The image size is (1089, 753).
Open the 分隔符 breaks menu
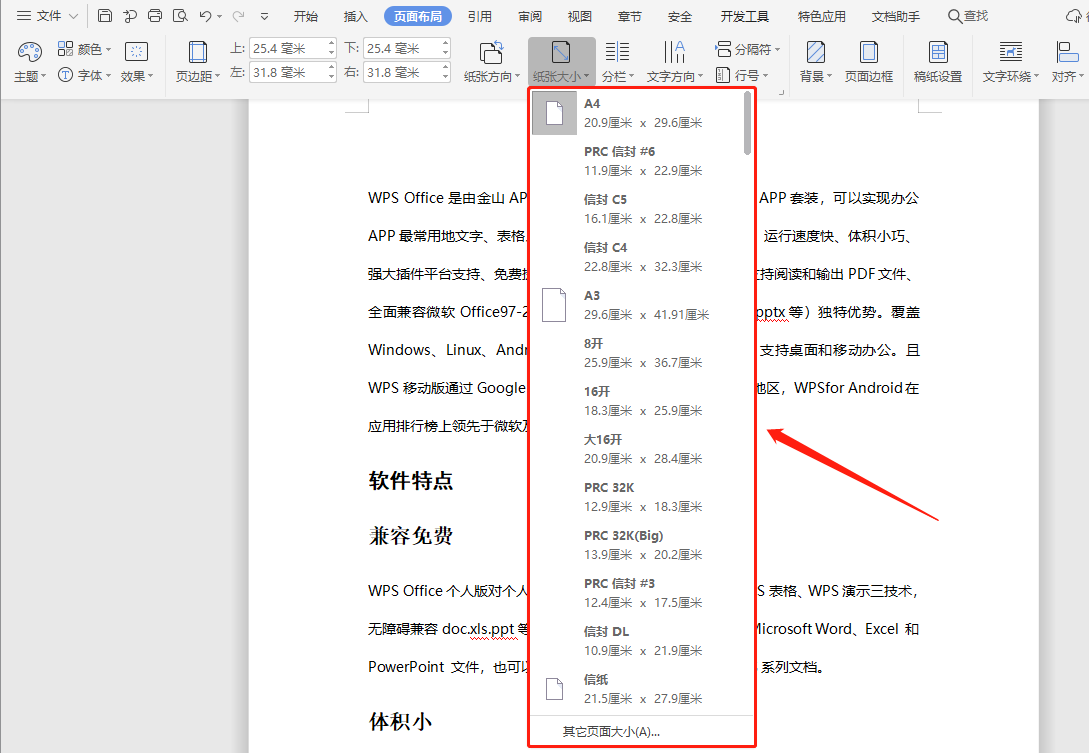[x=747, y=49]
